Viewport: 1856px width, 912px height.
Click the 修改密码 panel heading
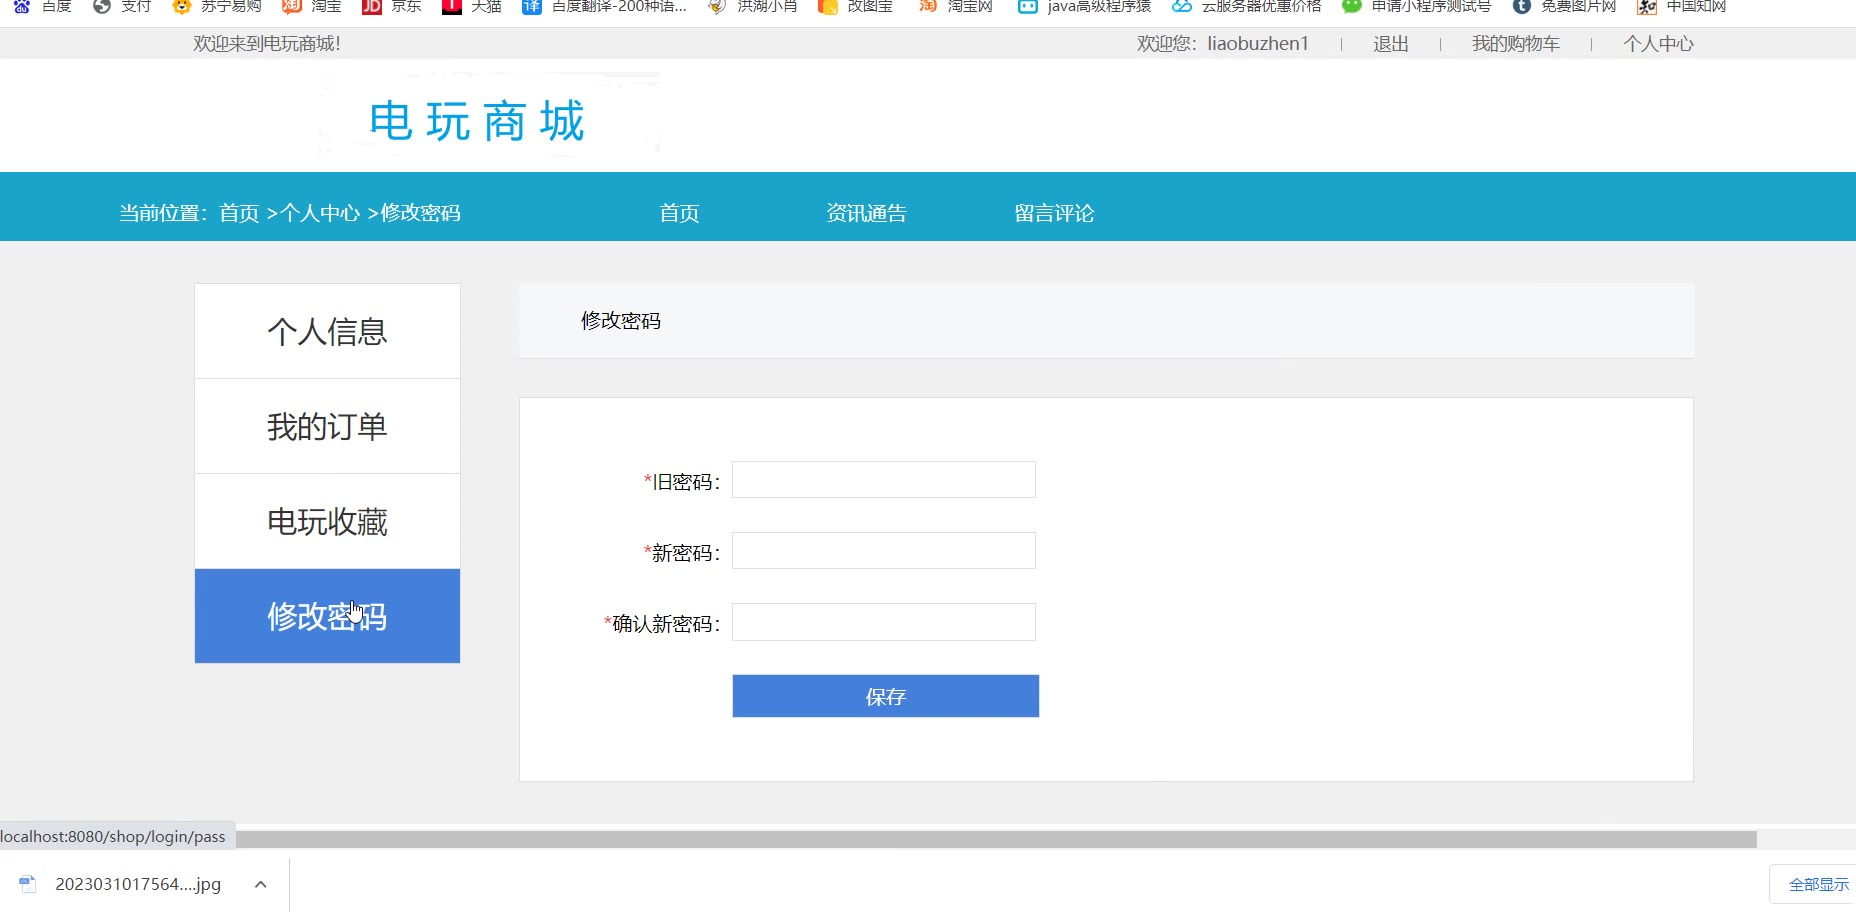(x=621, y=321)
